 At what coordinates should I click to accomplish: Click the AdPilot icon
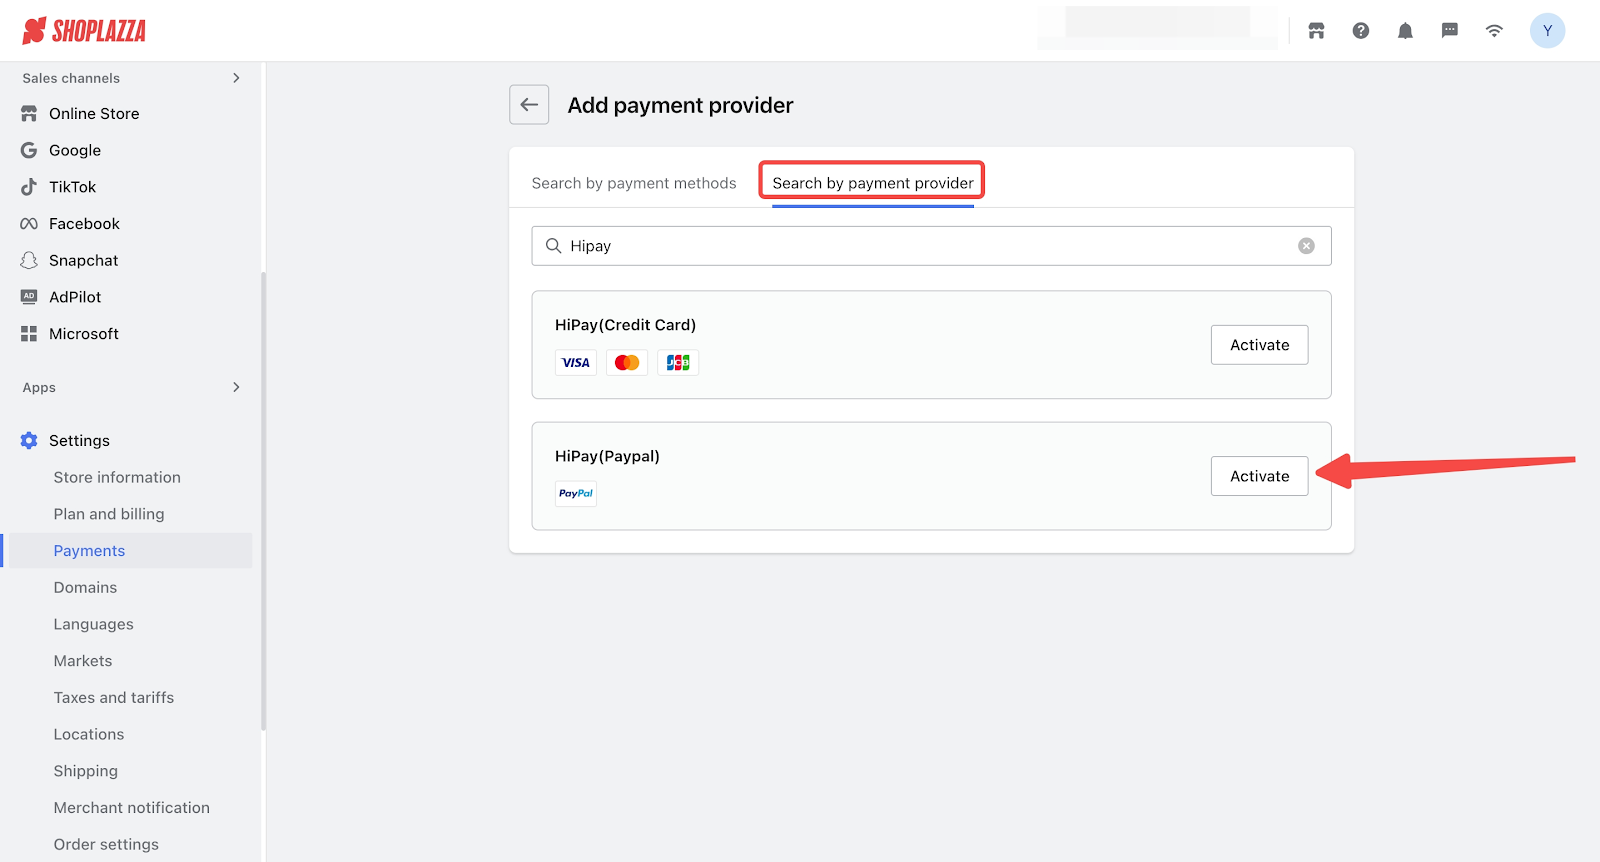tap(29, 297)
